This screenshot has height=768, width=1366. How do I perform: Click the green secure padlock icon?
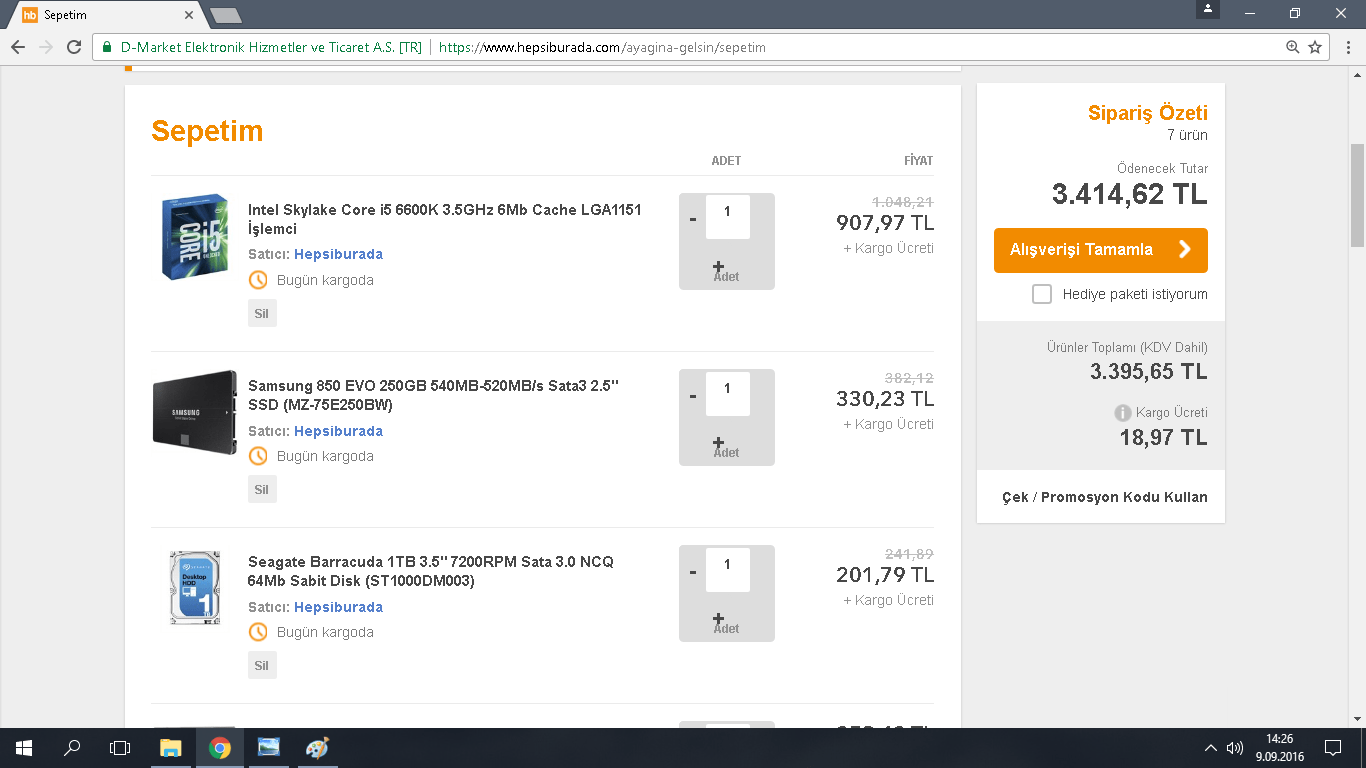108,47
